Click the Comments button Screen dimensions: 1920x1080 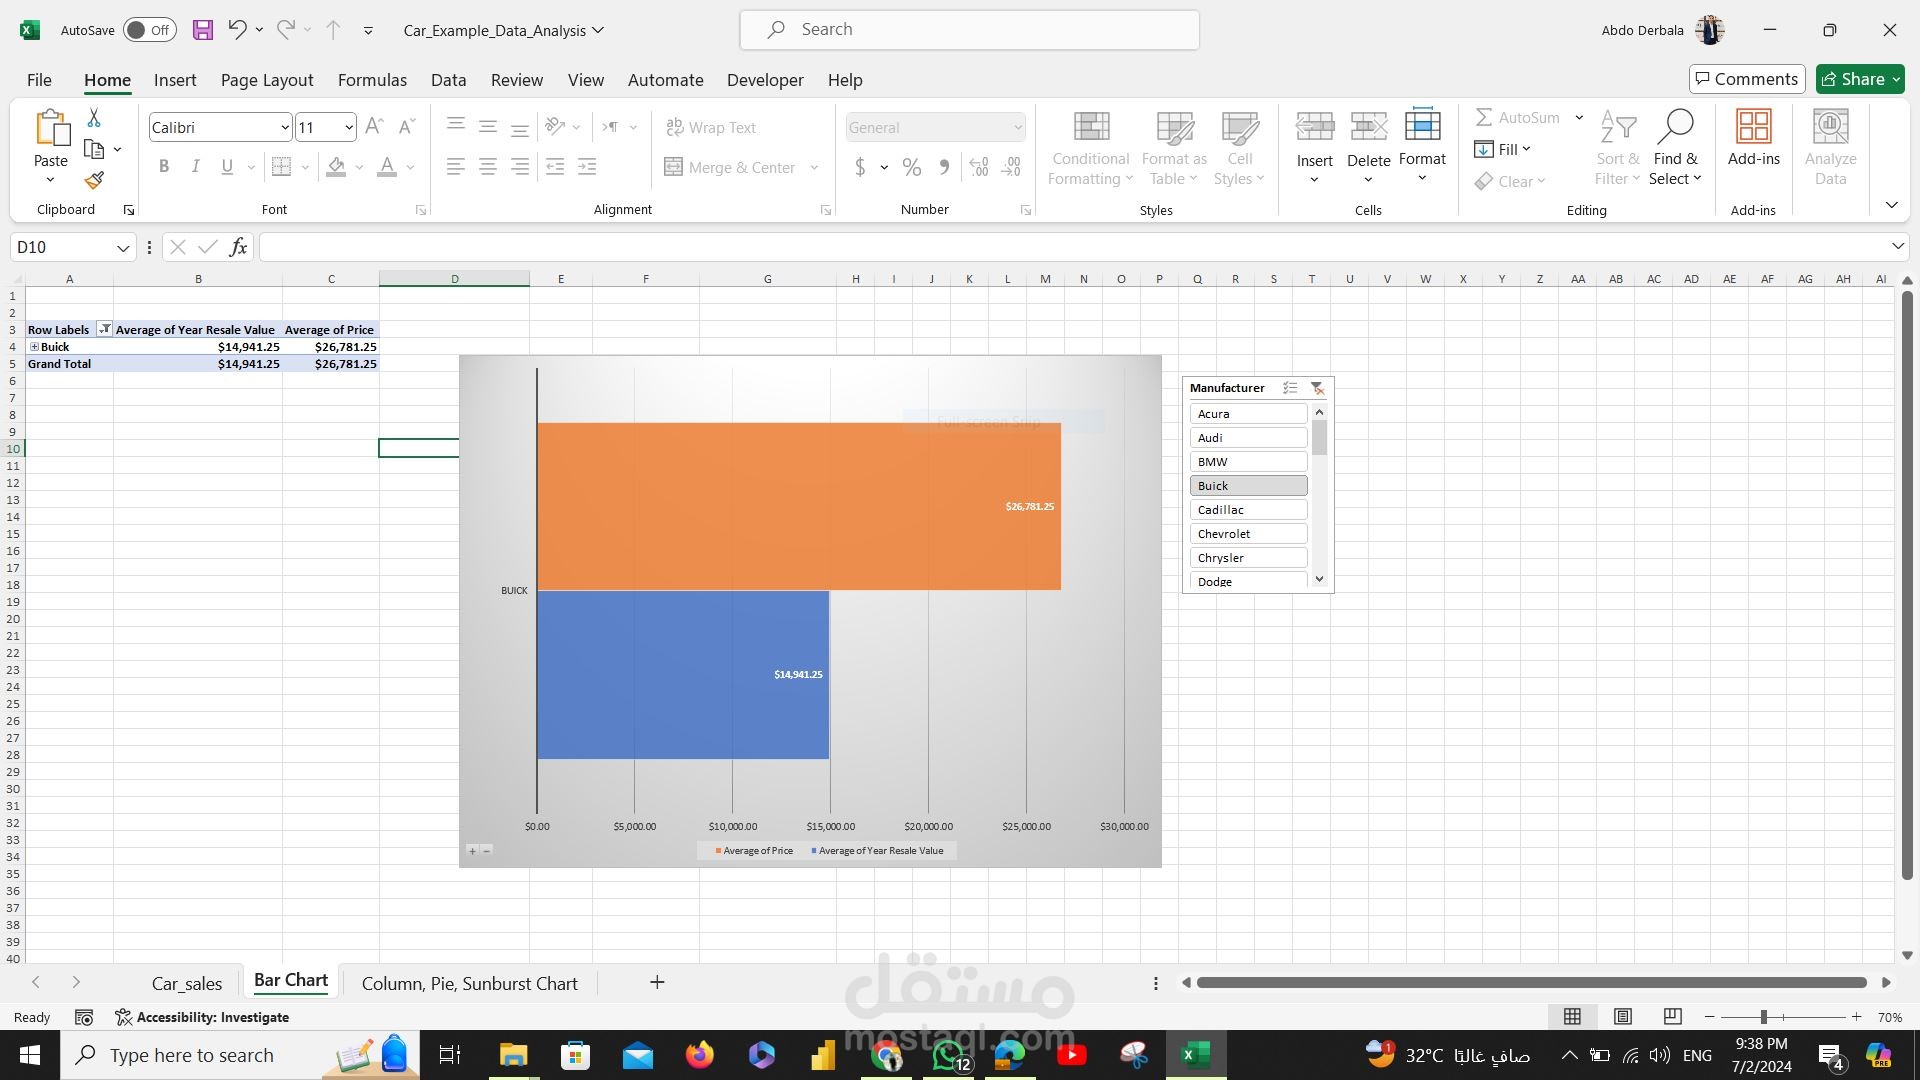[x=1747, y=79]
